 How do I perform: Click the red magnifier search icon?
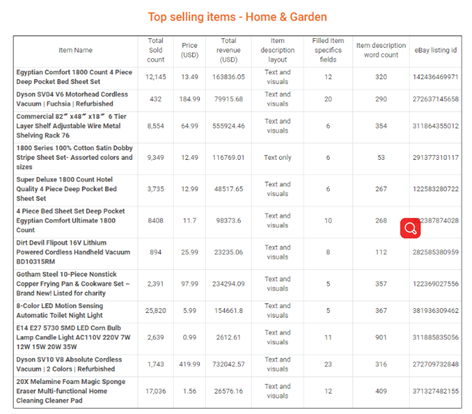pos(410,228)
